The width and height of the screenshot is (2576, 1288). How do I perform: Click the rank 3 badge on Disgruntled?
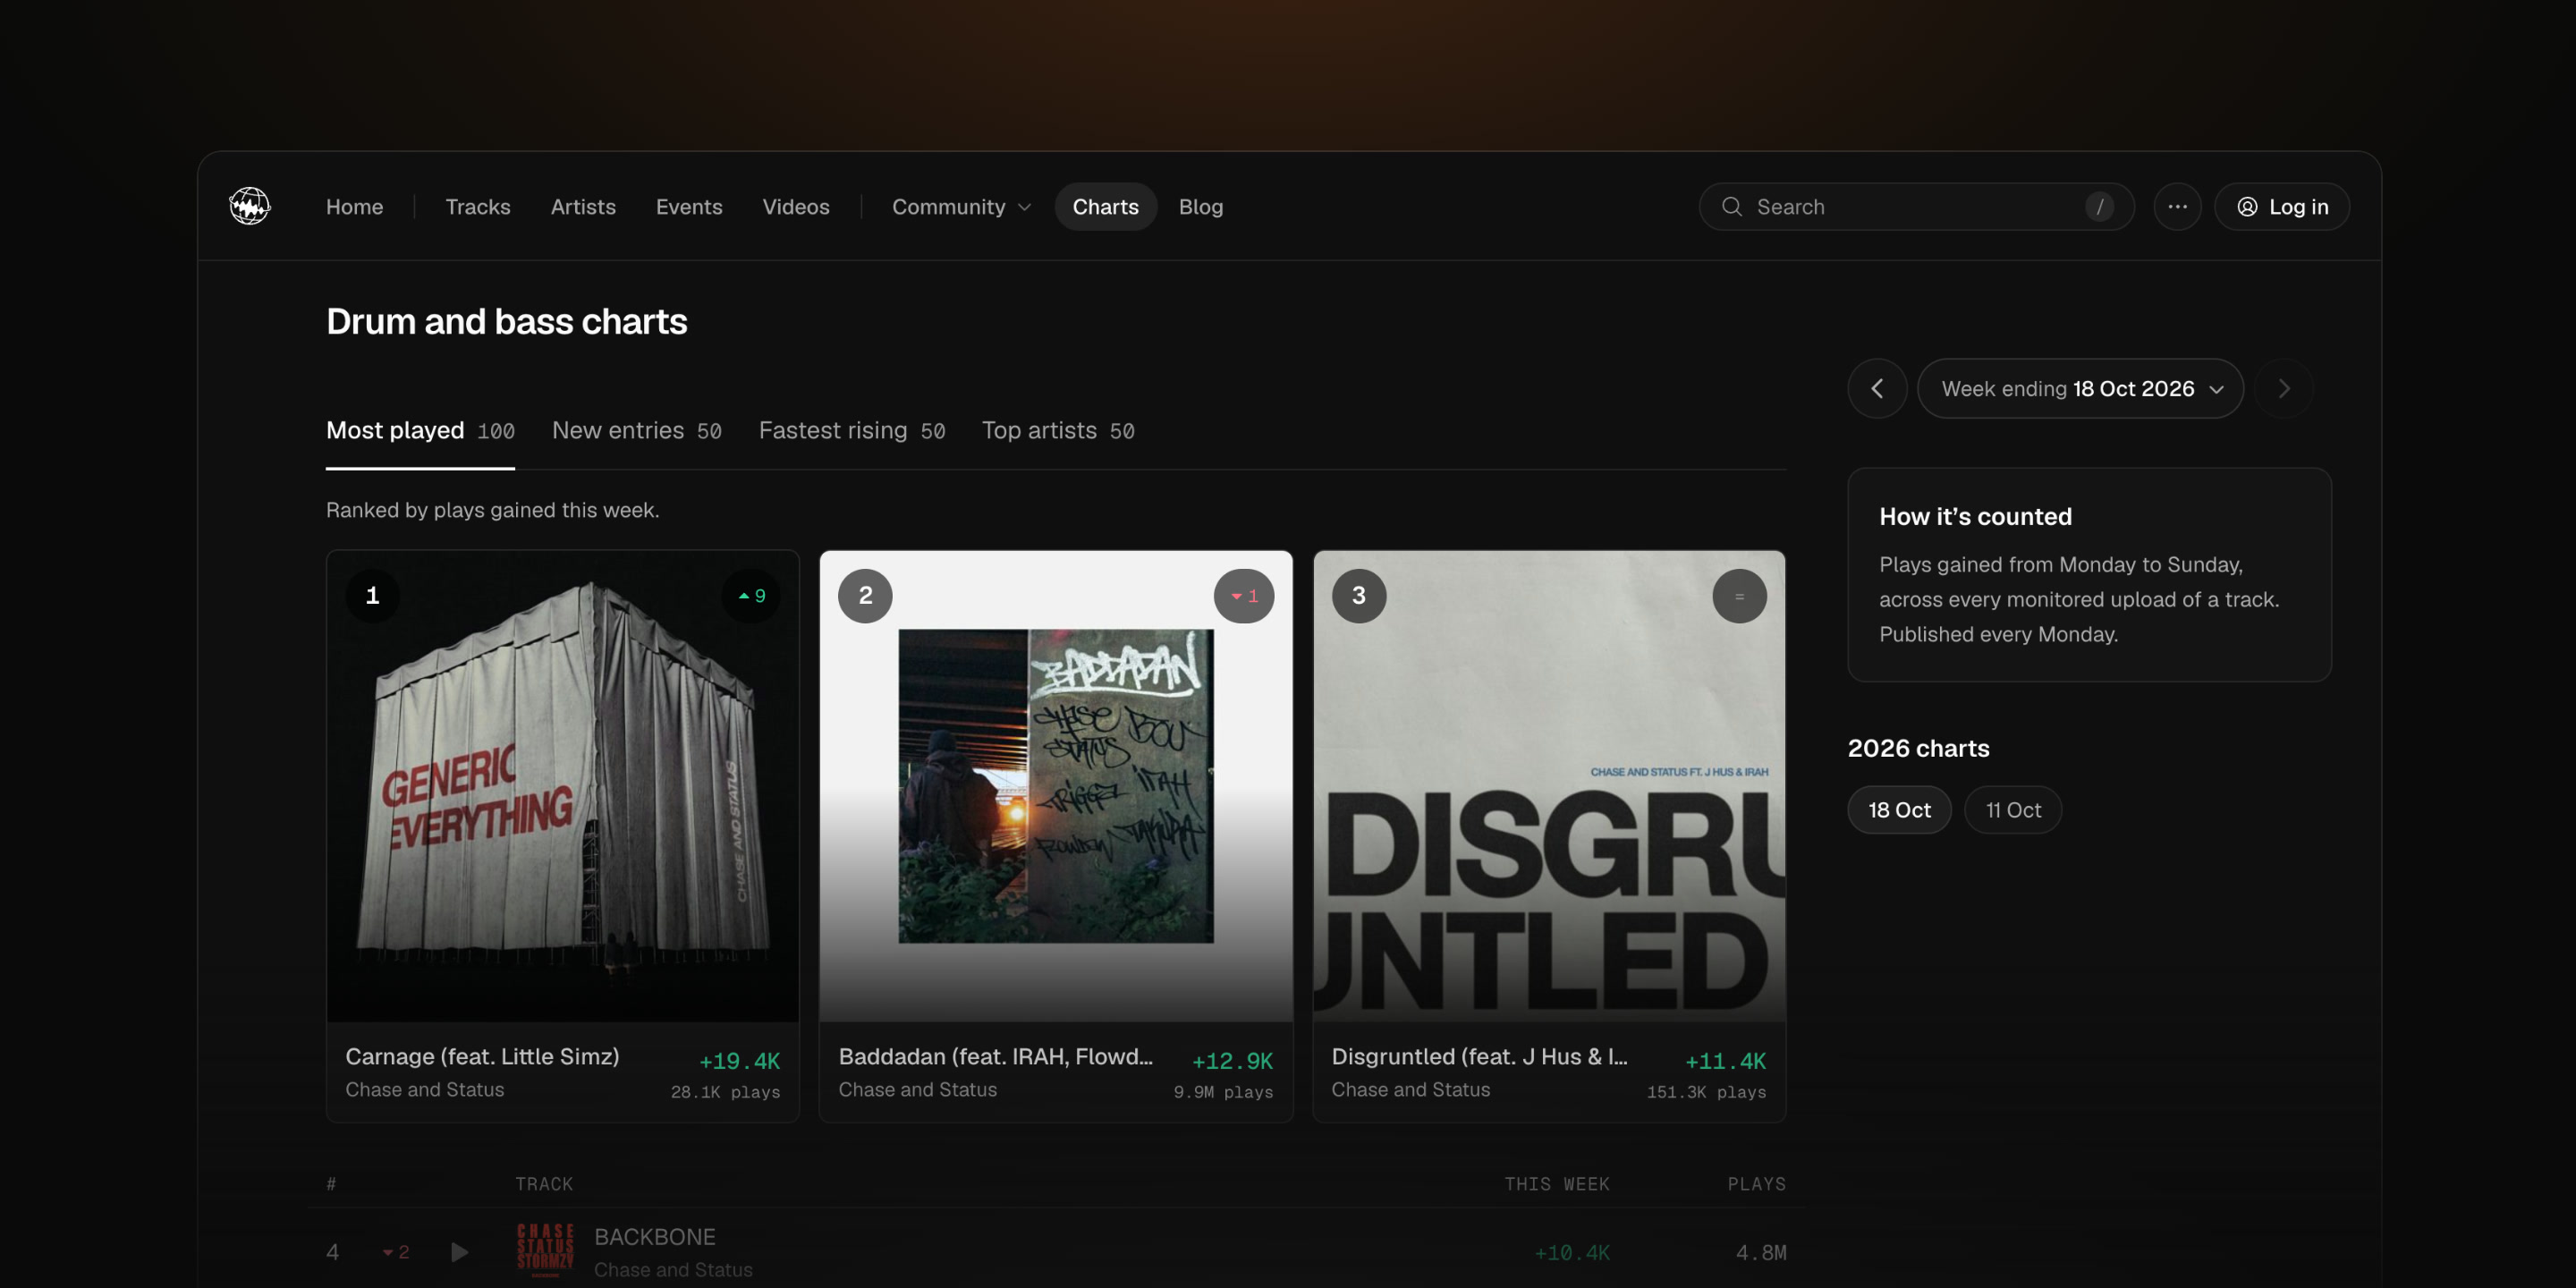(1359, 596)
